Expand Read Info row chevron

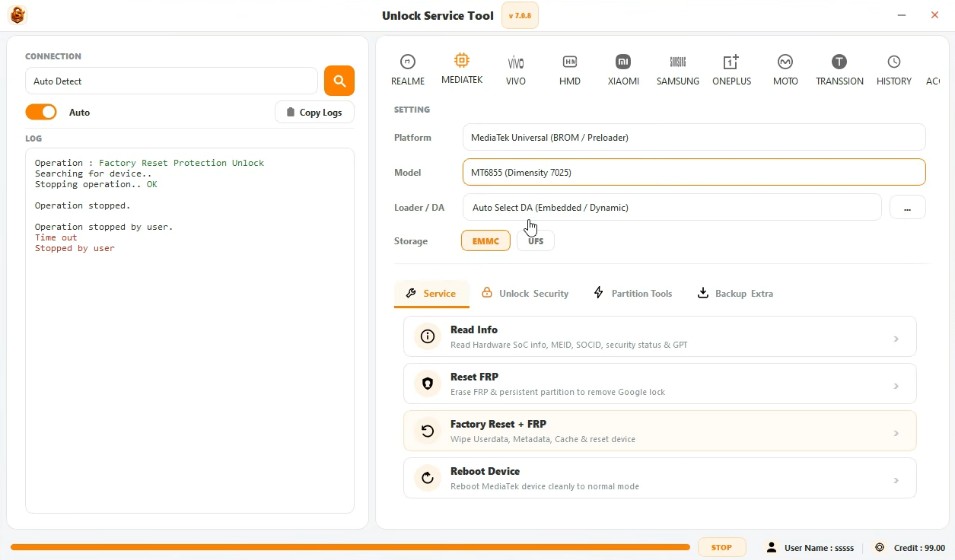pyautogui.click(x=896, y=339)
